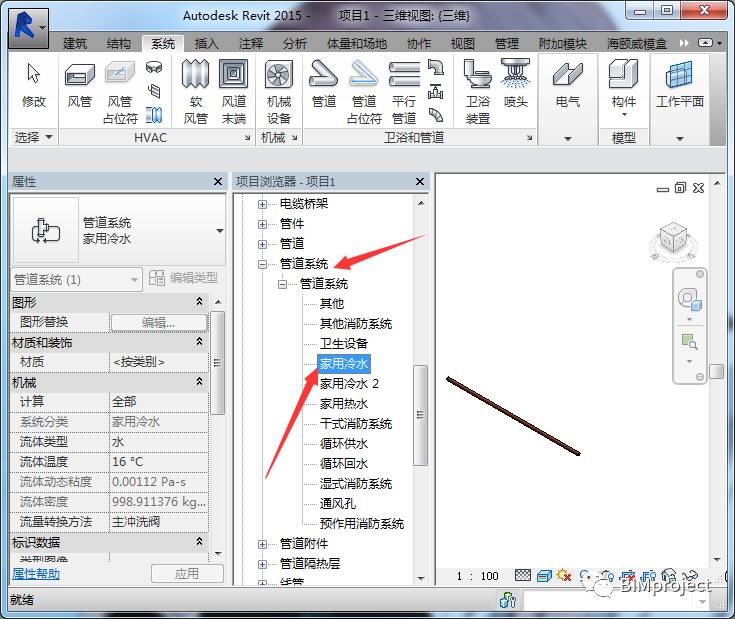Select the 管道 pipe tool

point(323,85)
